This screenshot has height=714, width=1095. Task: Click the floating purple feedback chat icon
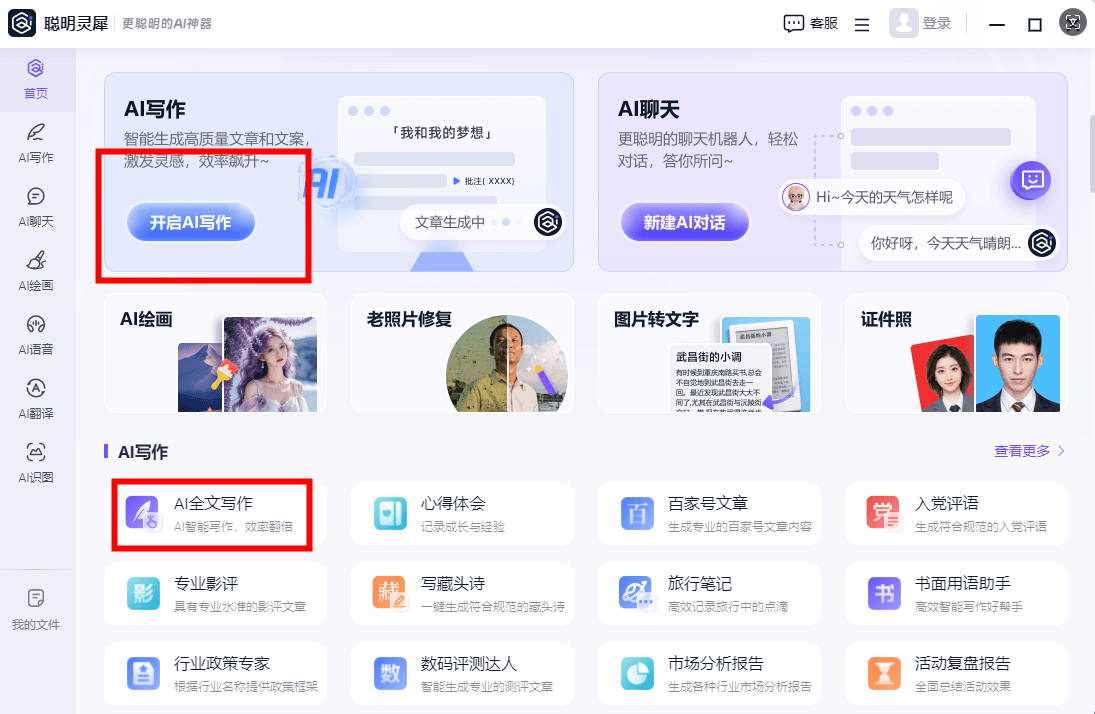click(x=1033, y=180)
